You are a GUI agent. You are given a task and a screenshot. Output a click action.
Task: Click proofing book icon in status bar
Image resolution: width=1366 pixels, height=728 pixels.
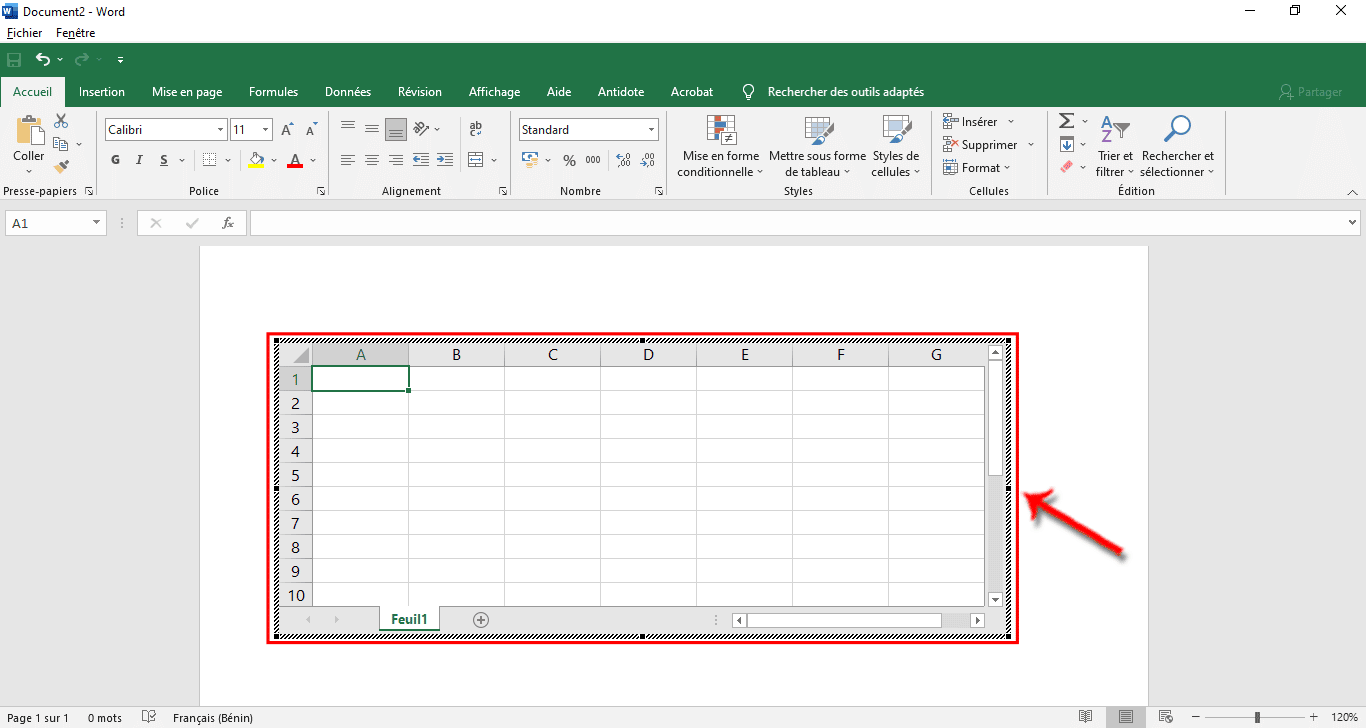(x=149, y=717)
